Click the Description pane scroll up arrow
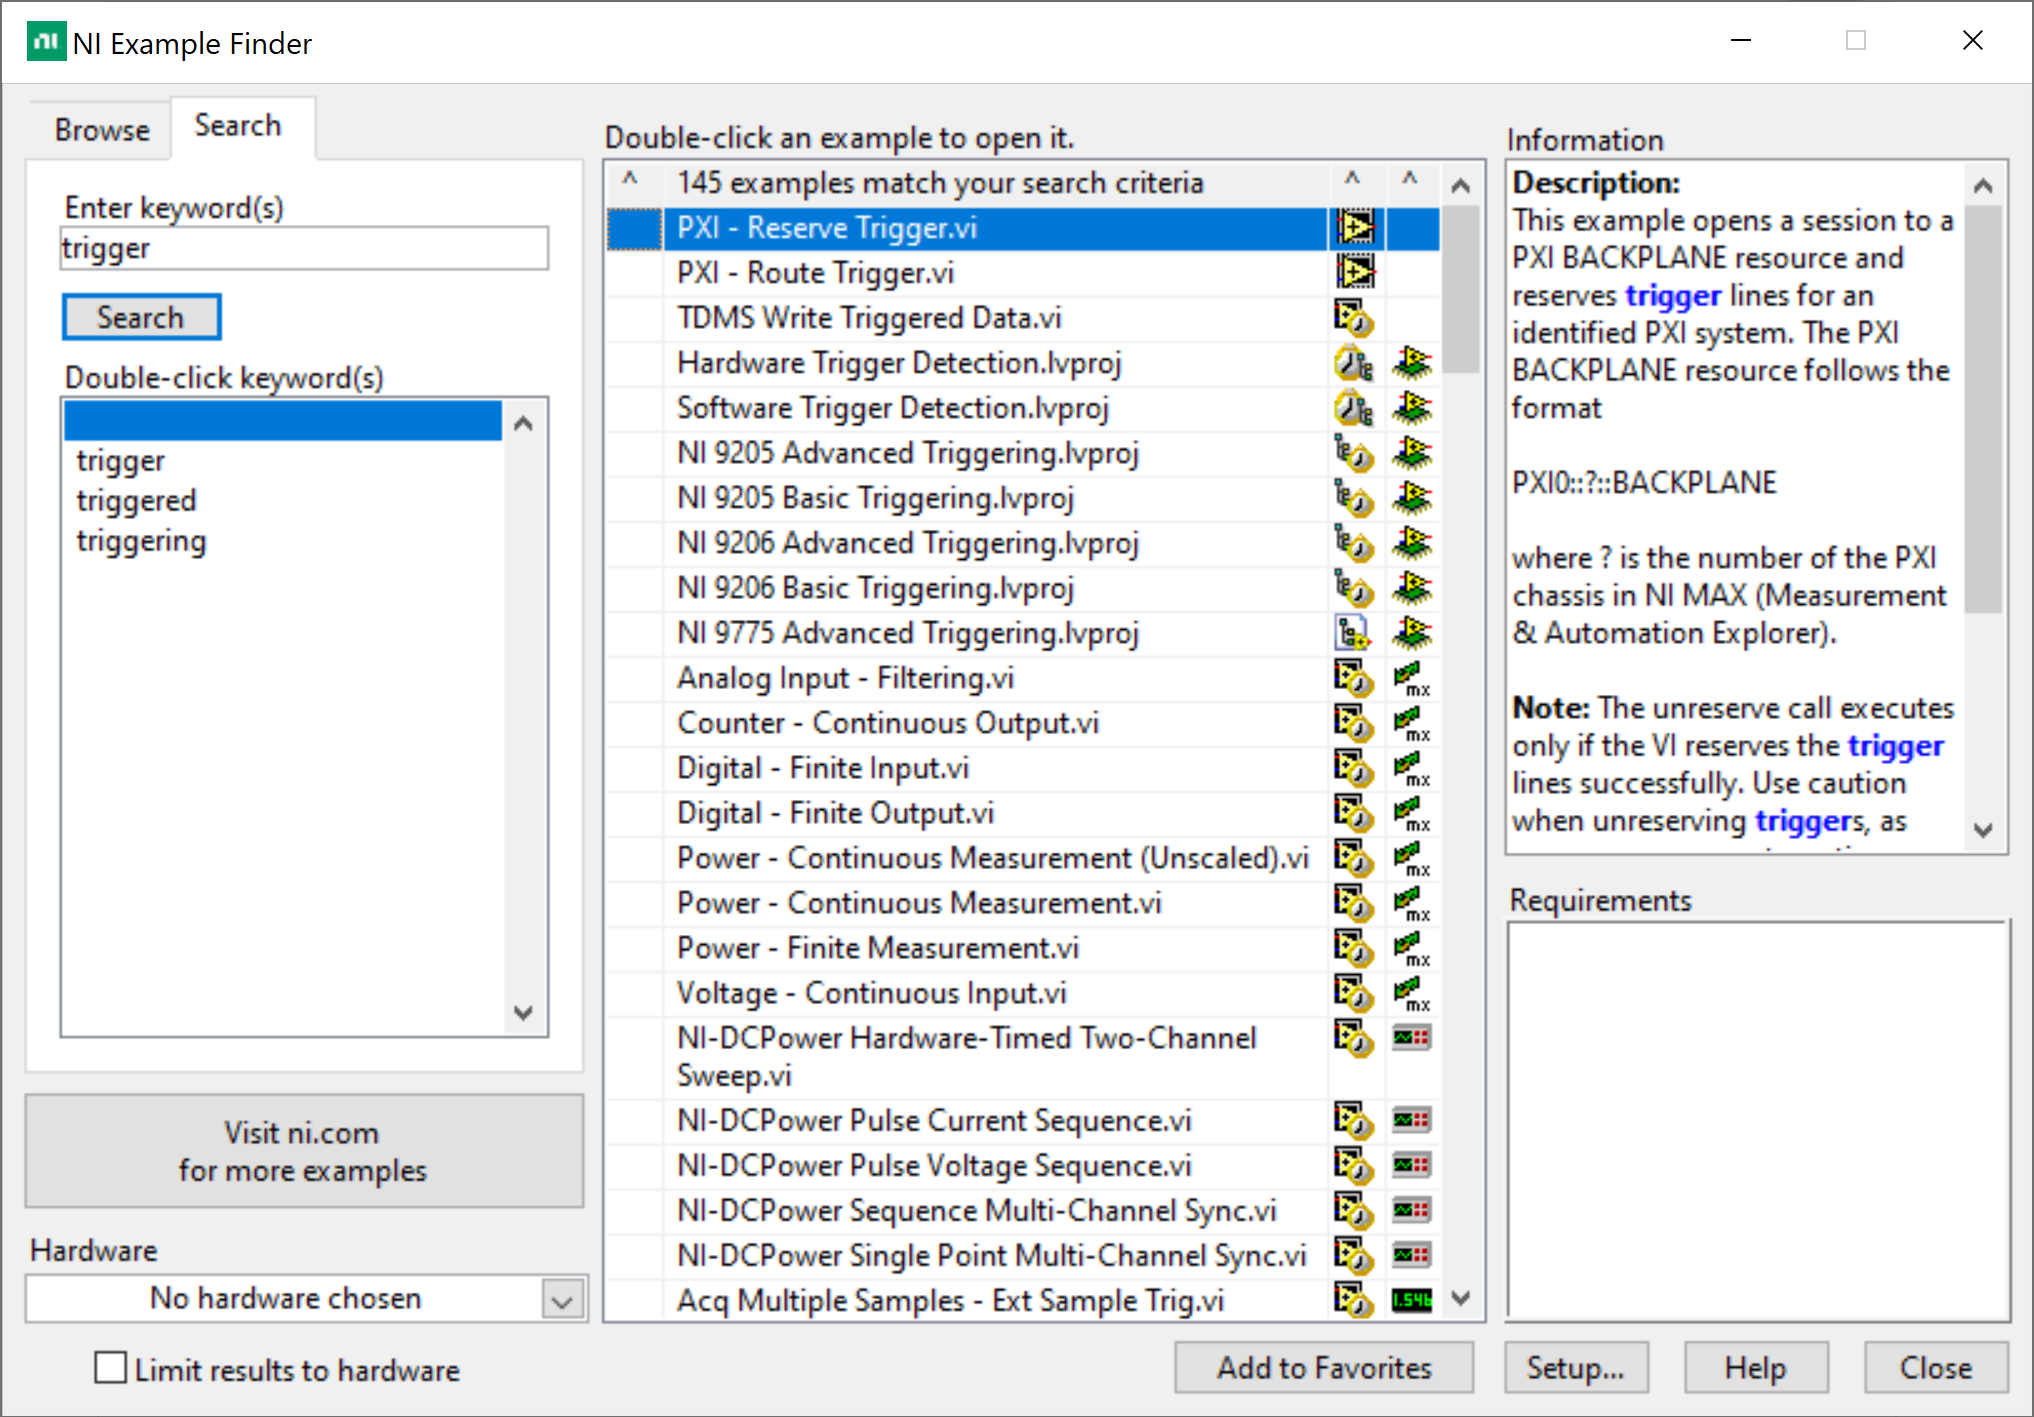2034x1417 pixels. point(1984,185)
